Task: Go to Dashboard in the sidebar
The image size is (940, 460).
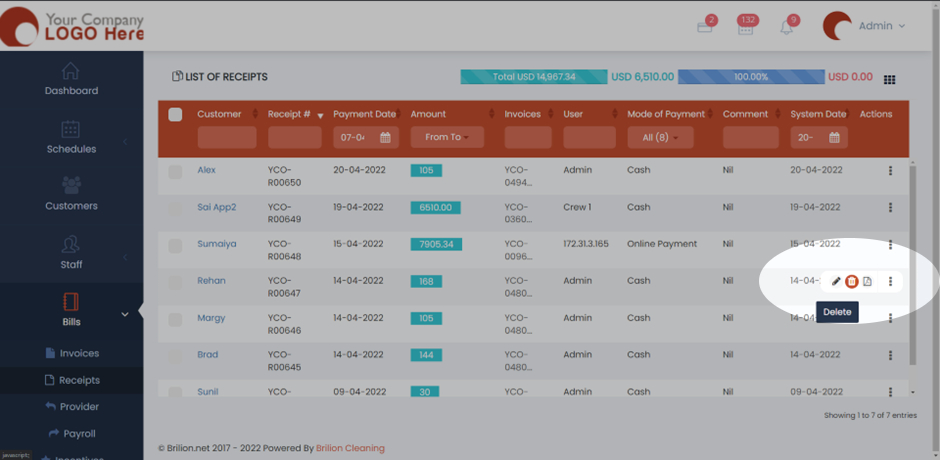Action: (x=71, y=79)
